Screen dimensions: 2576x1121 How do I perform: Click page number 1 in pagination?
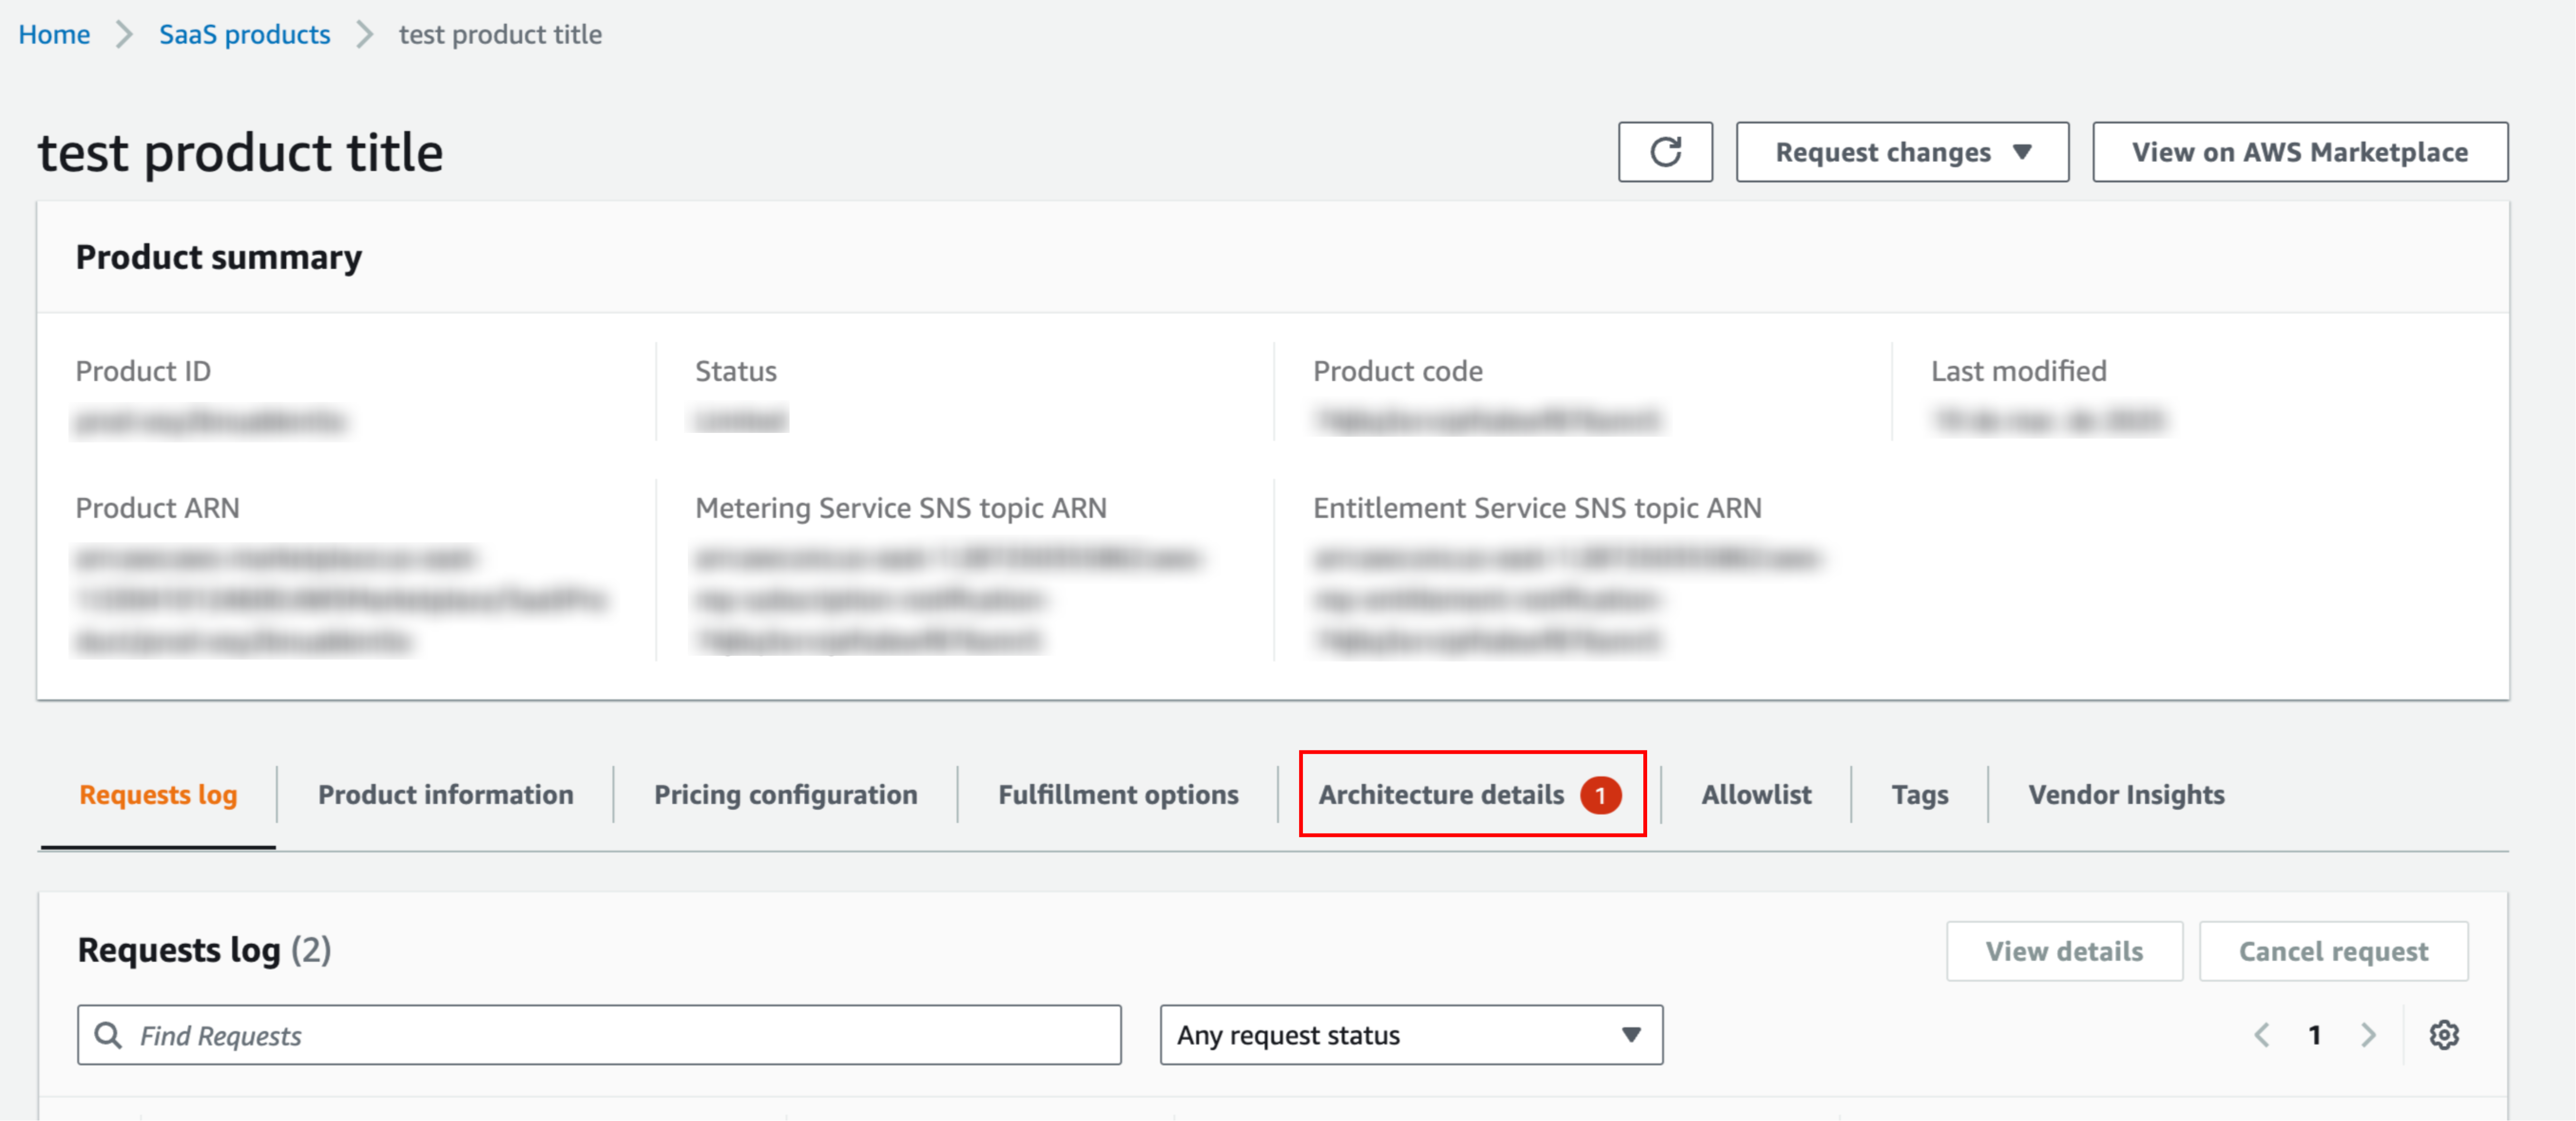2314,1035
